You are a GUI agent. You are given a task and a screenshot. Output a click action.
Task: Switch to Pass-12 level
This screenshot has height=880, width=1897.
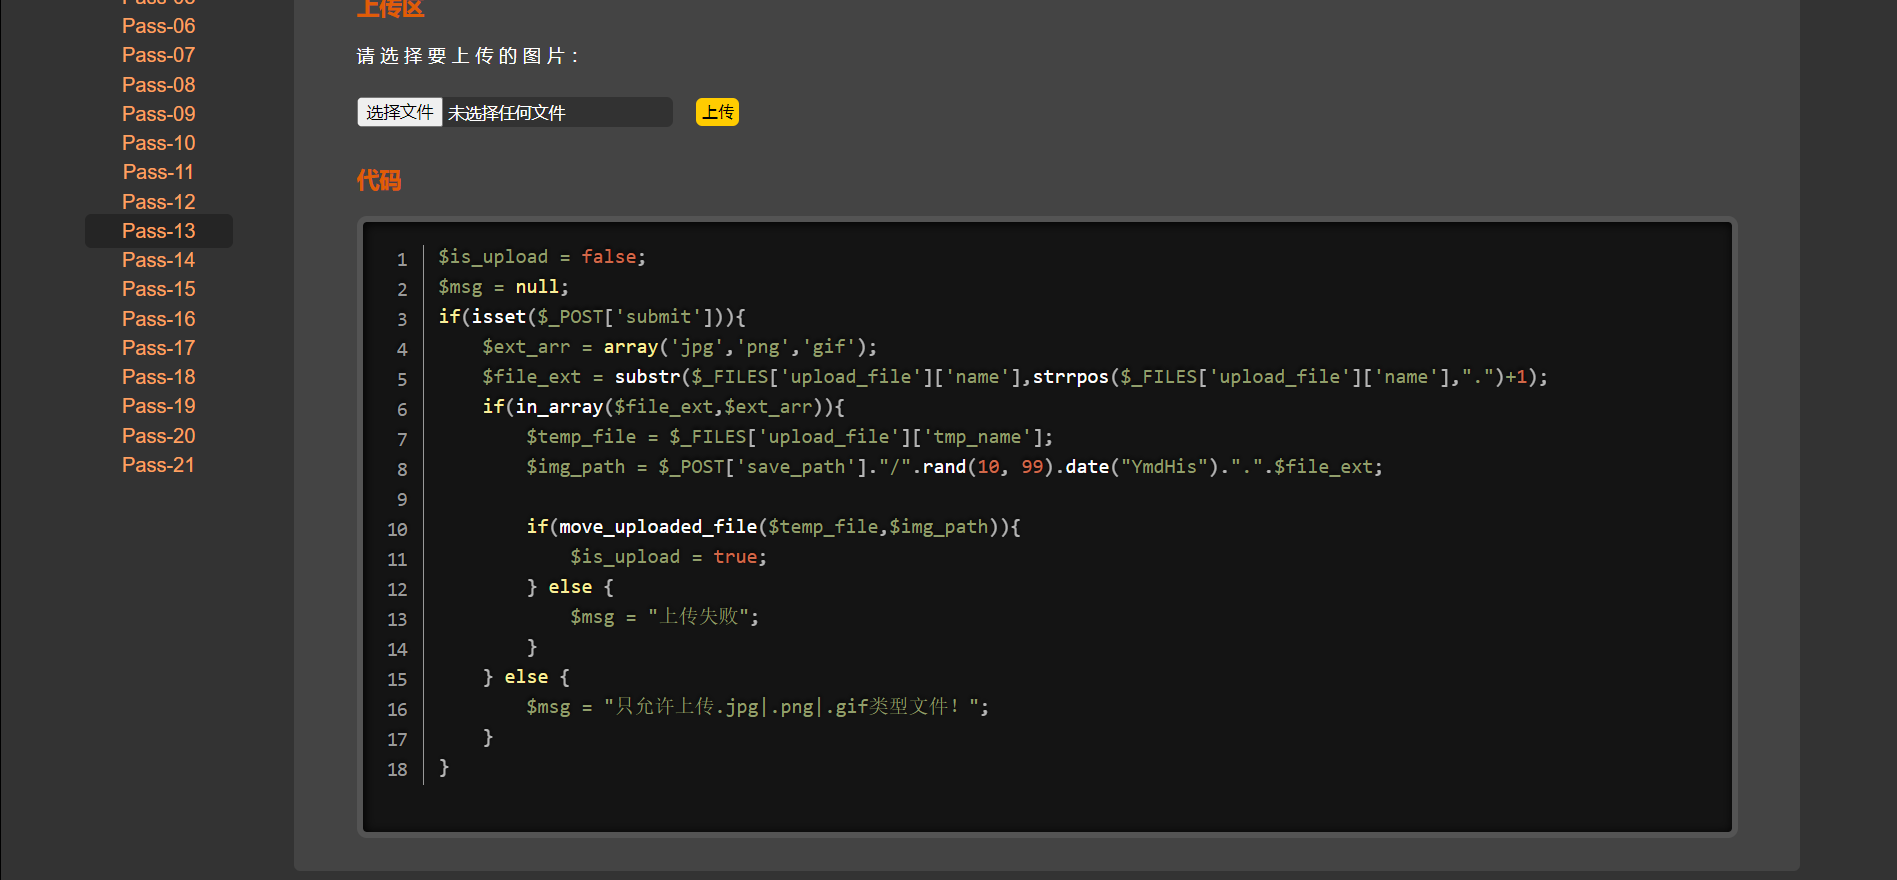[158, 202]
